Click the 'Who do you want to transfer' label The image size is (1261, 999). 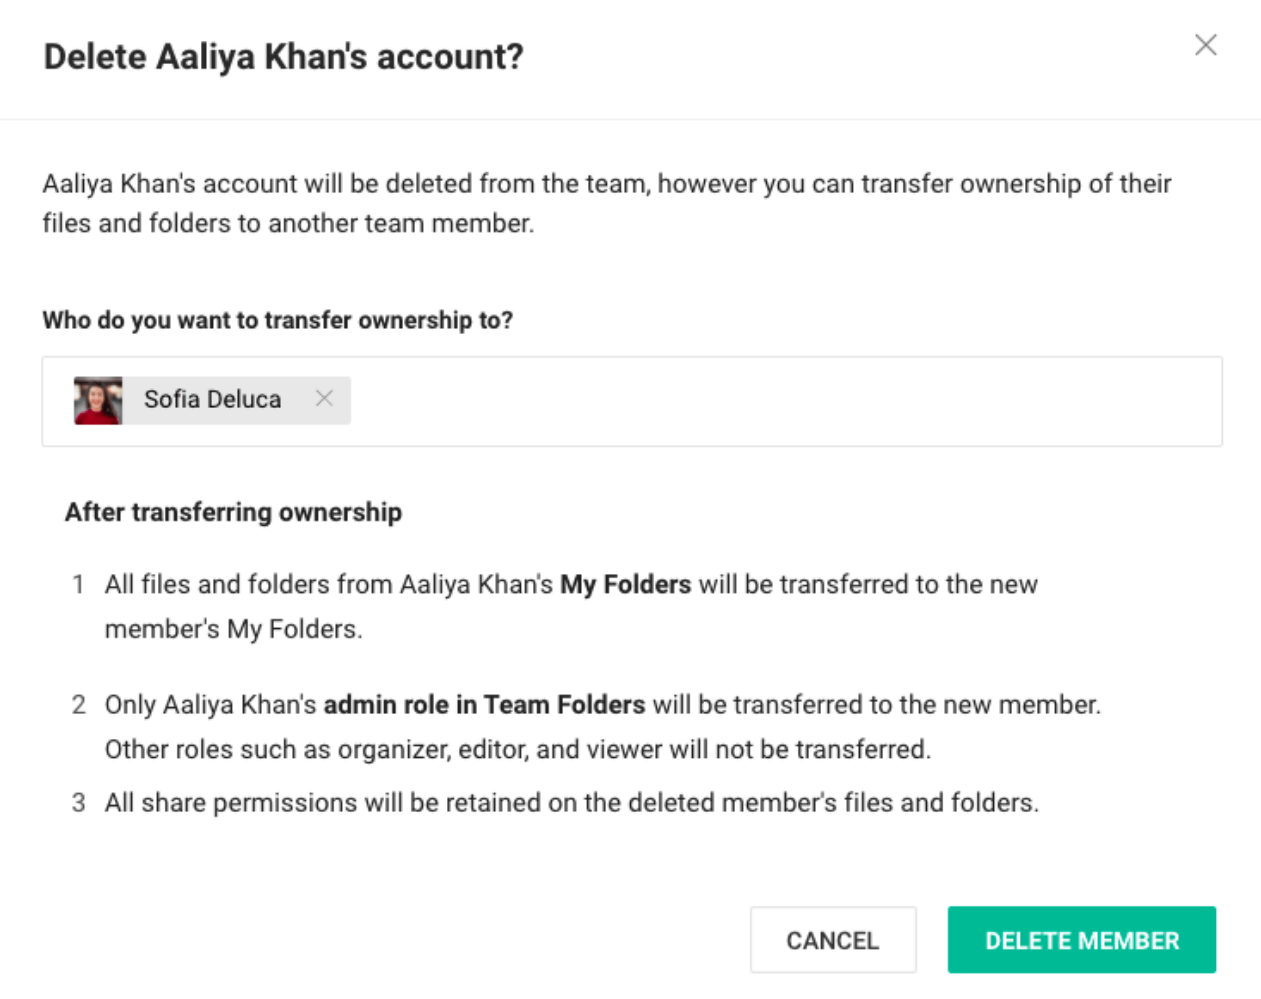277,320
